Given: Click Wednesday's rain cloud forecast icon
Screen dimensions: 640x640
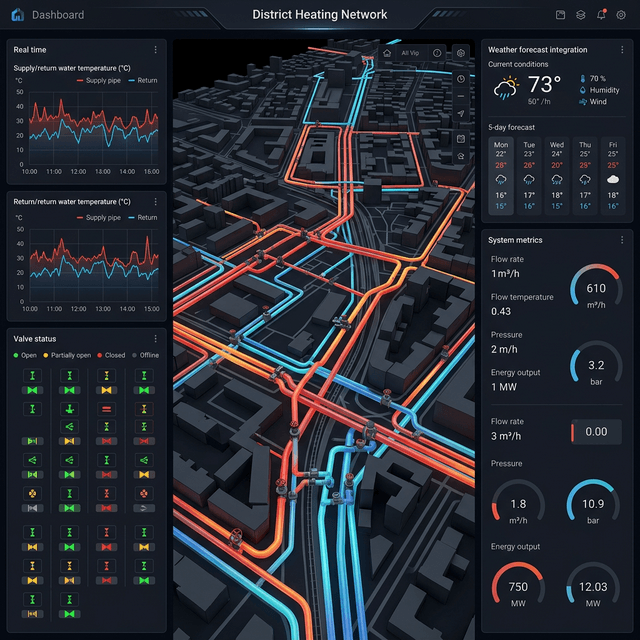Looking at the screenshot, I should [557, 180].
